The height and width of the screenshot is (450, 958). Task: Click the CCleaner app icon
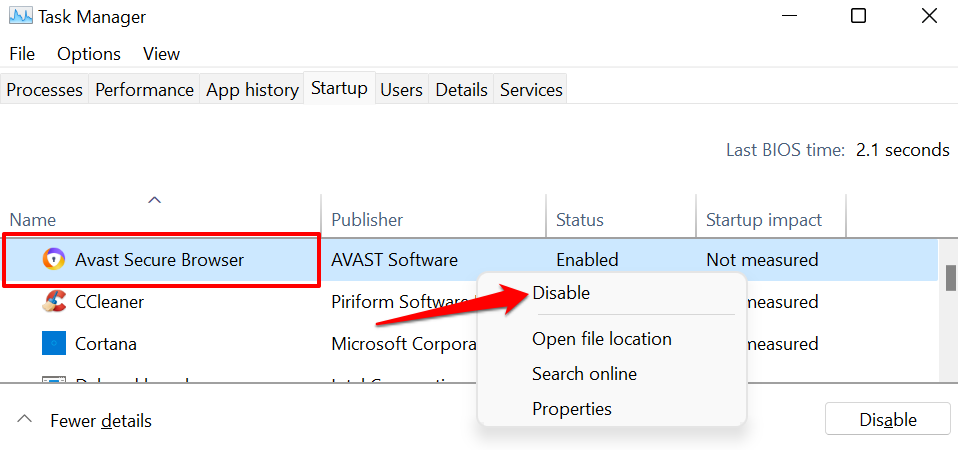point(53,302)
